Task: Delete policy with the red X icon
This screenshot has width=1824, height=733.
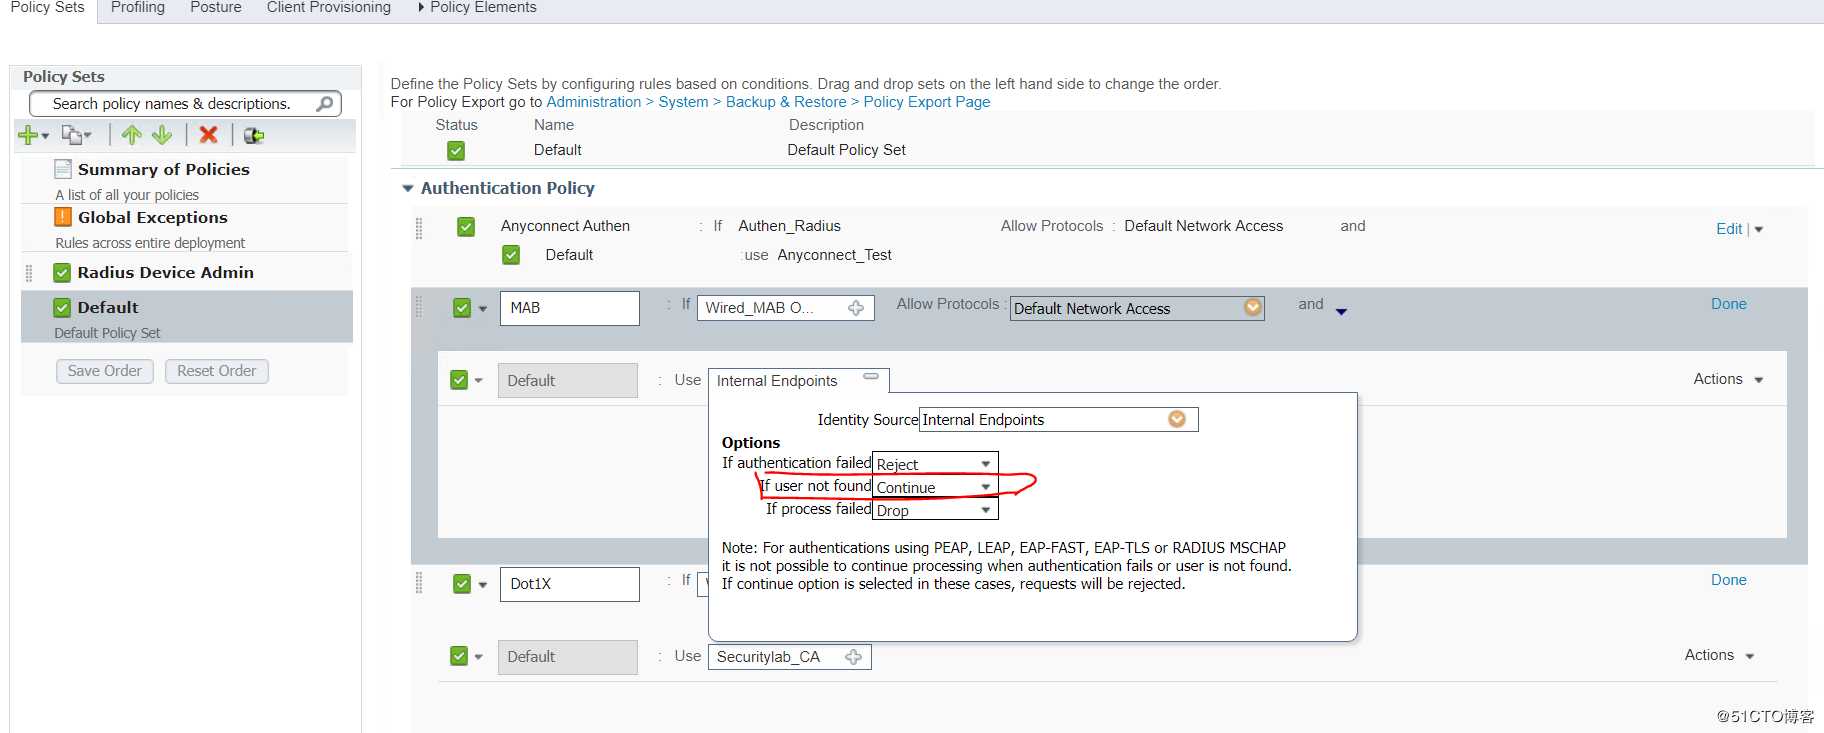Action: [x=208, y=135]
